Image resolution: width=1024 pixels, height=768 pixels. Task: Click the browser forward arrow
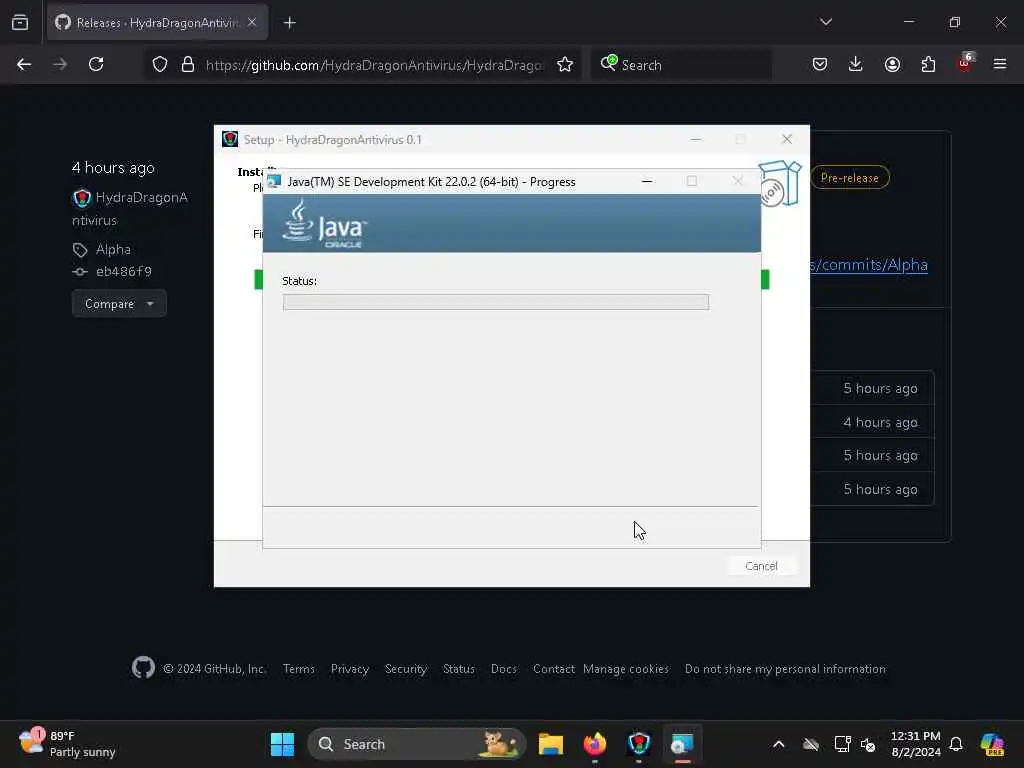point(59,64)
